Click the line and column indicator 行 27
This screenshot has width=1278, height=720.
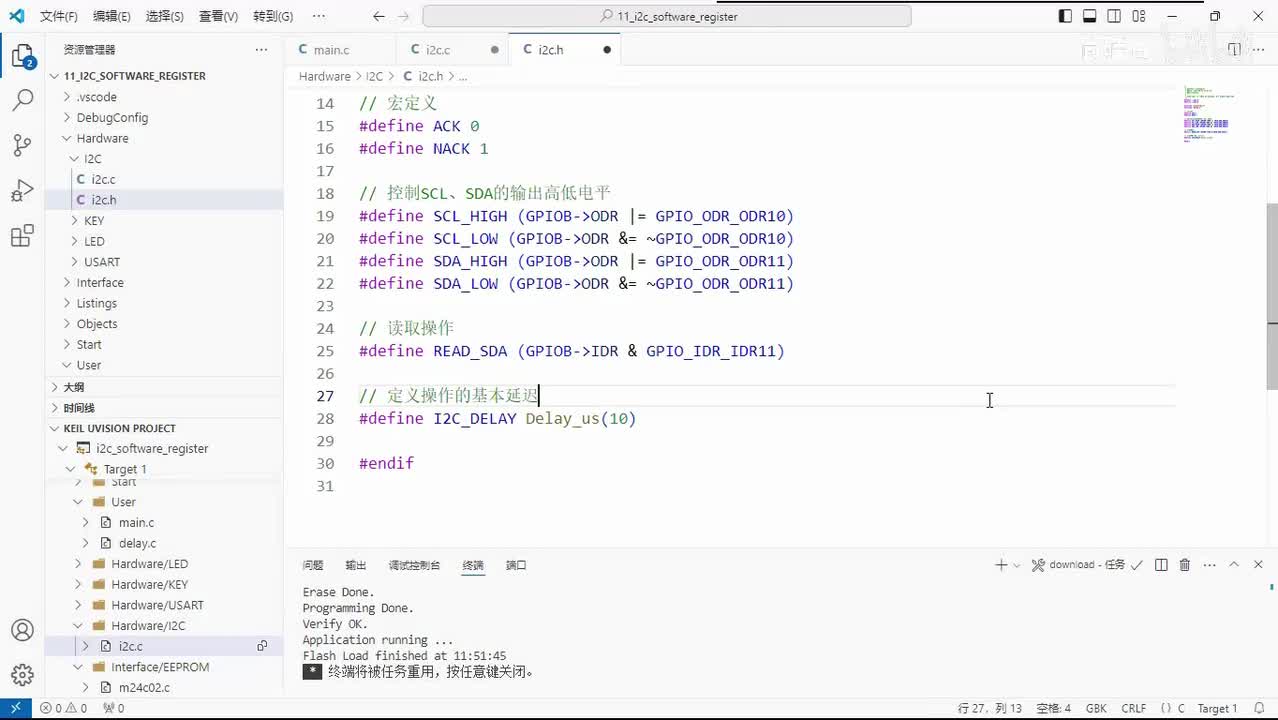click(990, 708)
